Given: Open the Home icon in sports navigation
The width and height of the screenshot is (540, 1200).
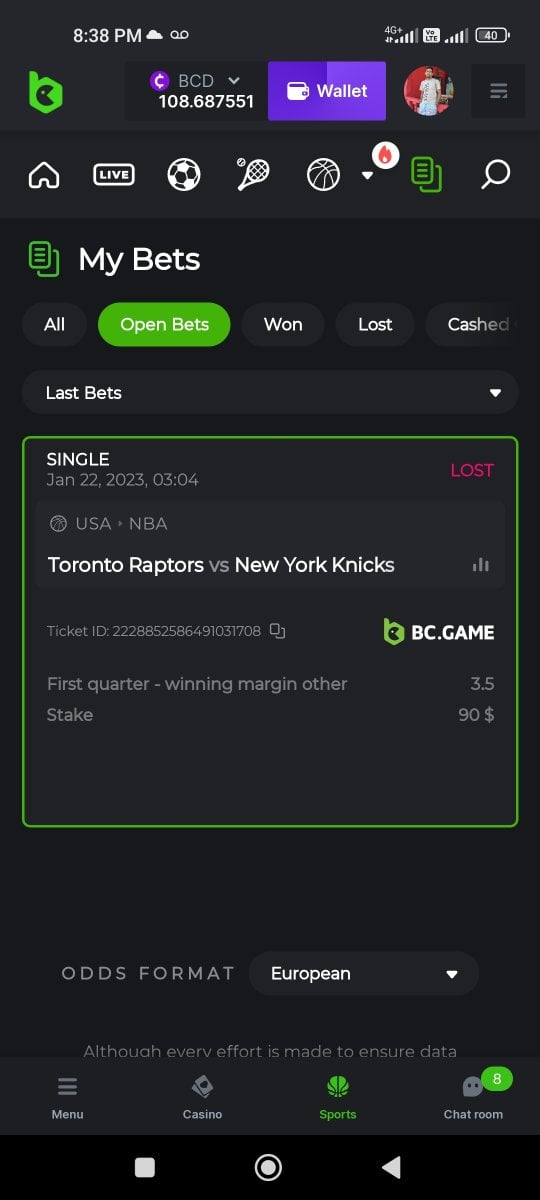Looking at the screenshot, I should coord(44,175).
